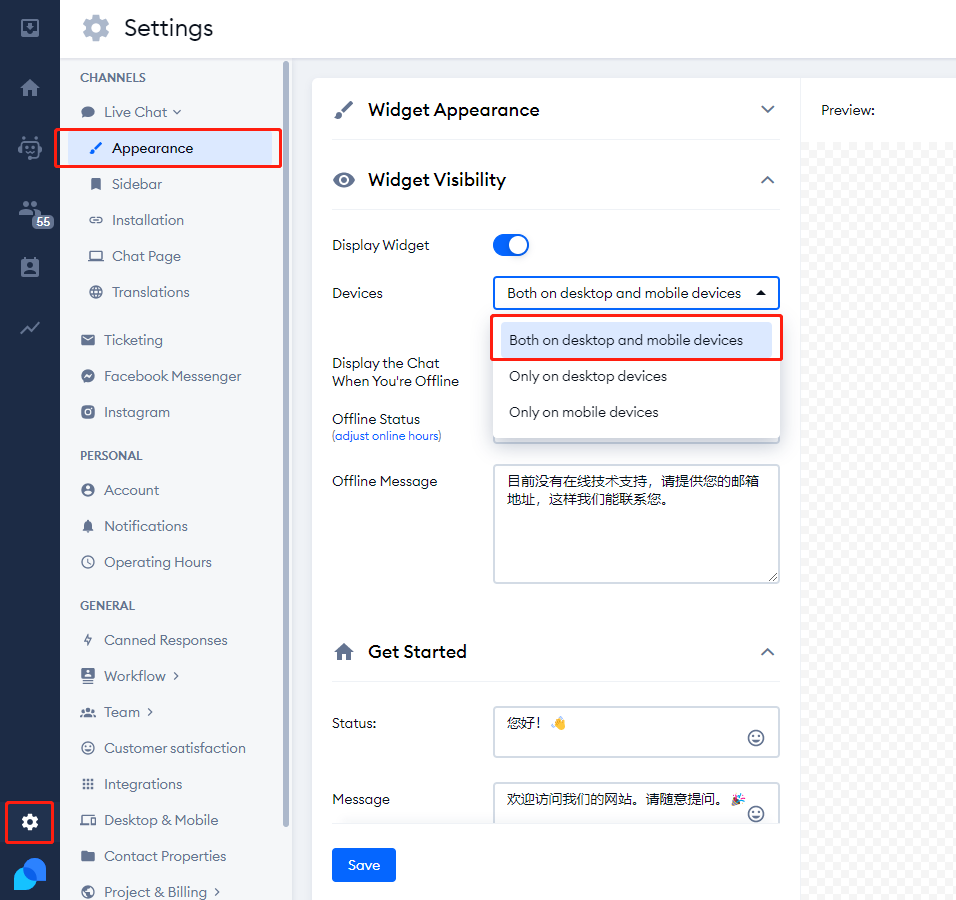Open the Devices dropdown box
The height and width of the screenshot is (900, 956).
(x=635, y=293)
